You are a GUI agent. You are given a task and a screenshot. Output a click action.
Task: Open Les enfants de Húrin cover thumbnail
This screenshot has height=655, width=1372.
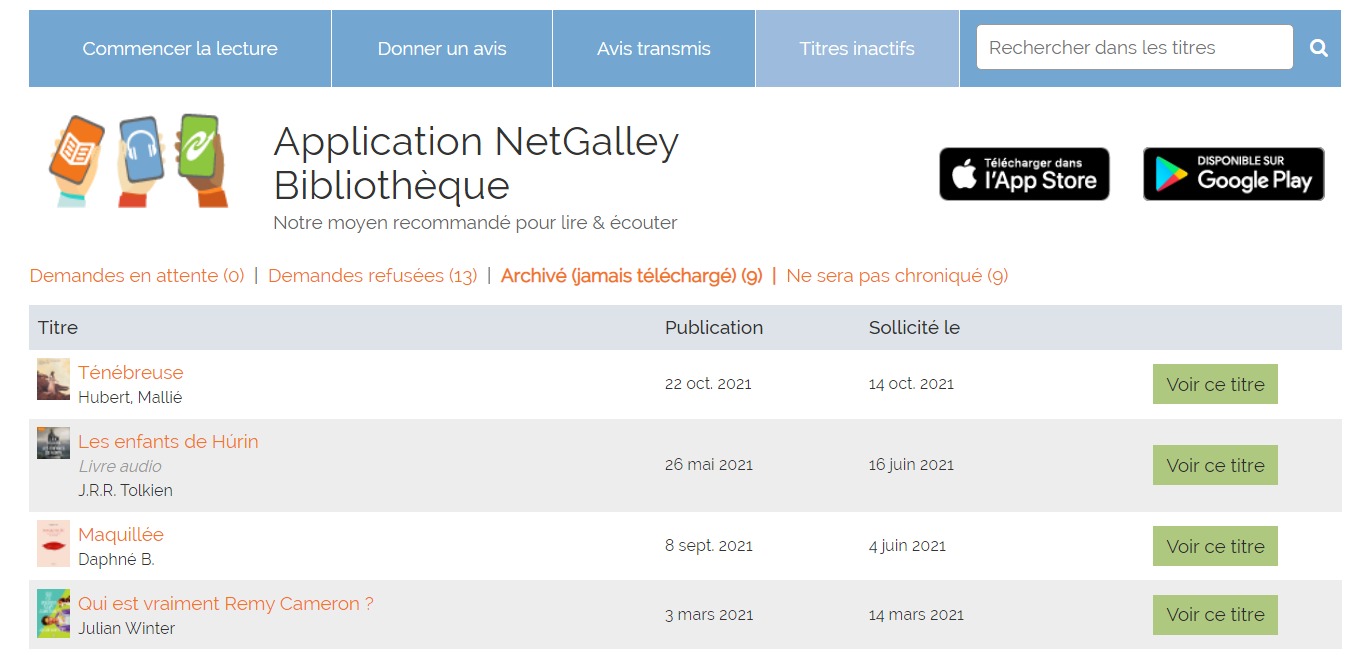(x=54, y=443)
